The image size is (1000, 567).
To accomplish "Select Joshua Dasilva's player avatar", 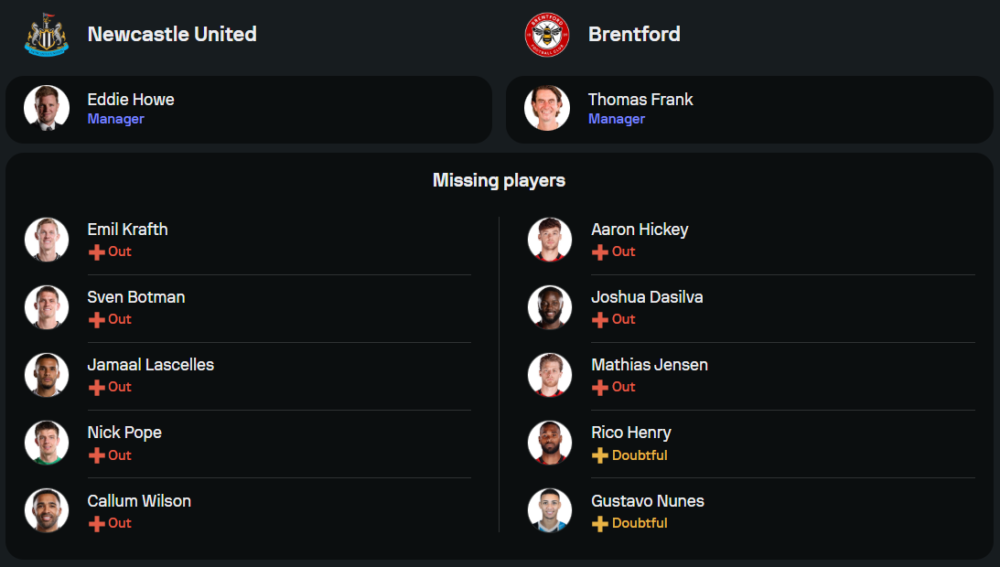I will click(549, 307).
